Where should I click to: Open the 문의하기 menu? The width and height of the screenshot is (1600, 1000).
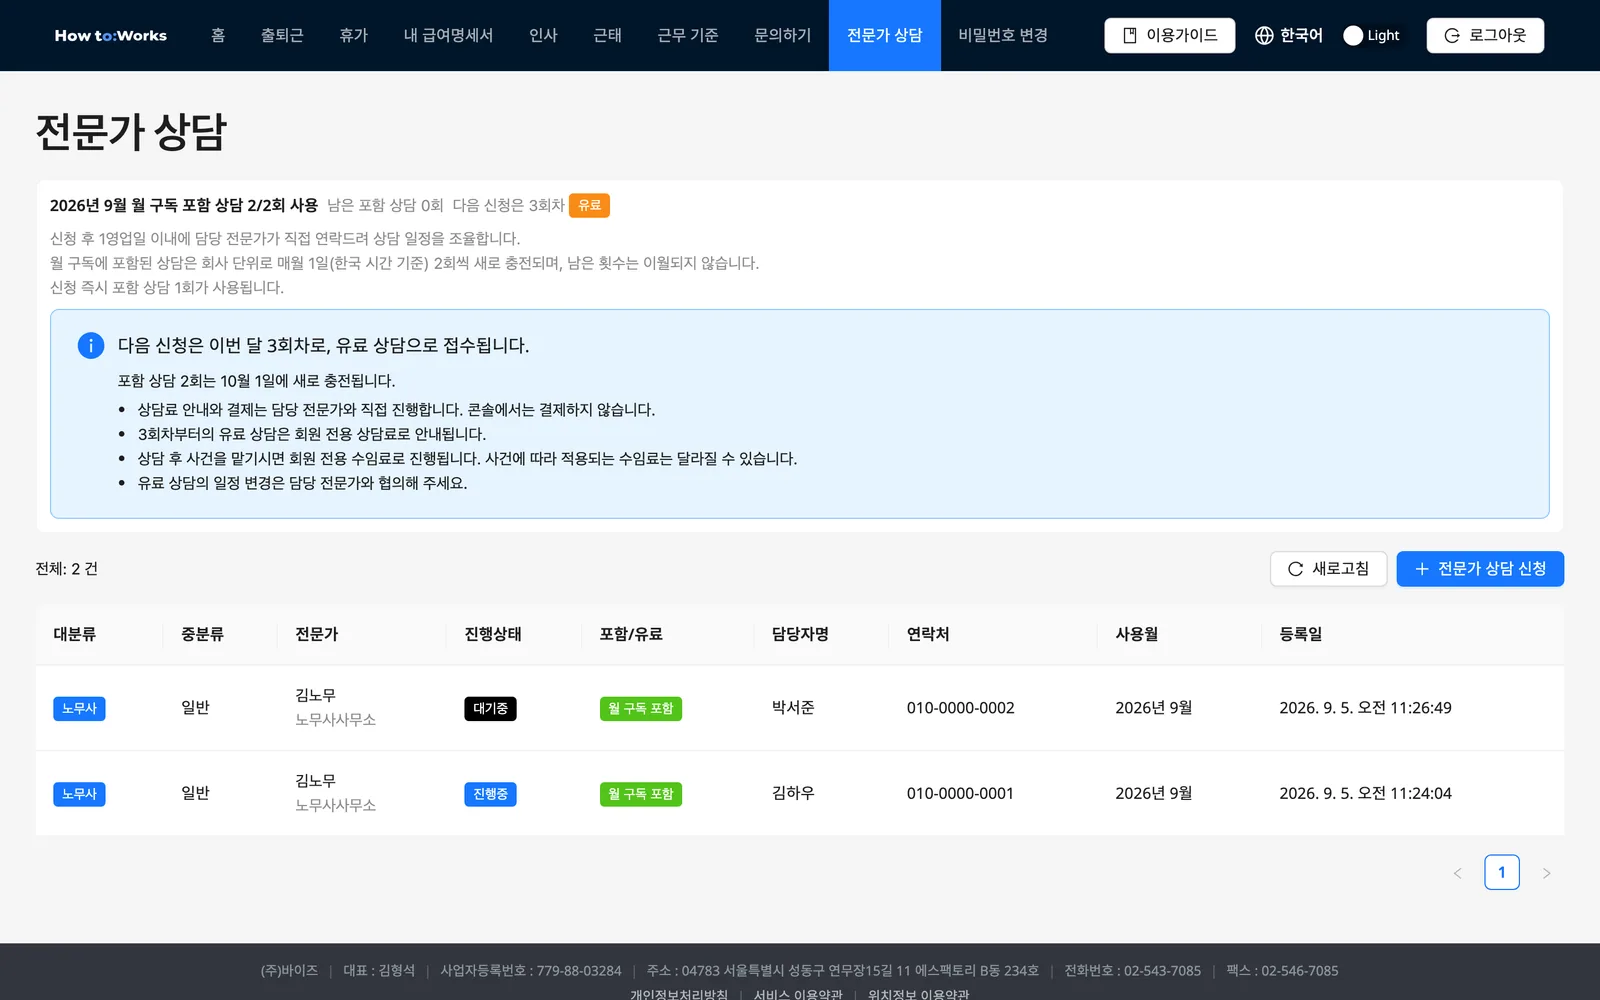coord(782,35)
